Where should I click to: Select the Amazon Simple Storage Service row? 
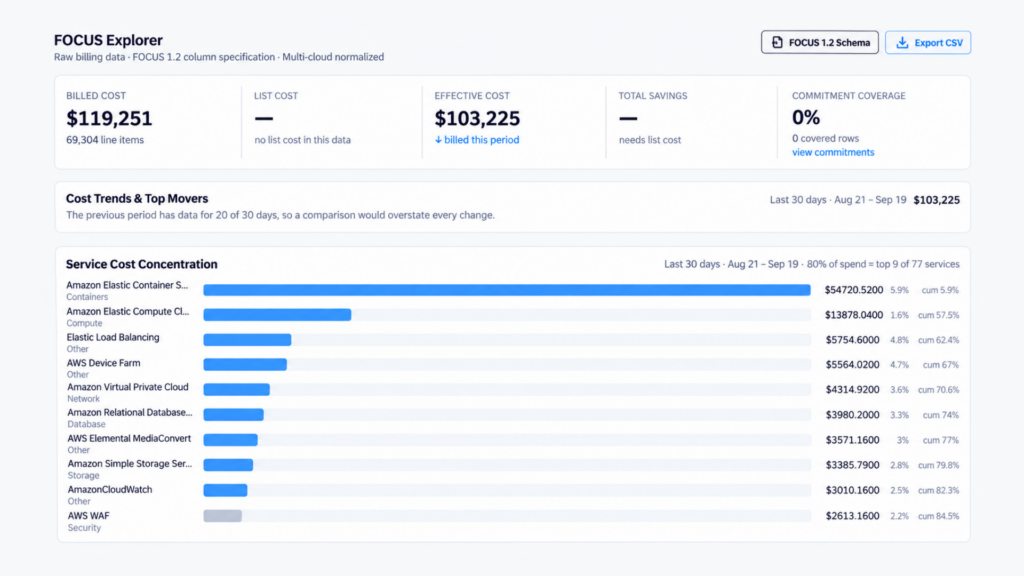[x=513, y=469]
